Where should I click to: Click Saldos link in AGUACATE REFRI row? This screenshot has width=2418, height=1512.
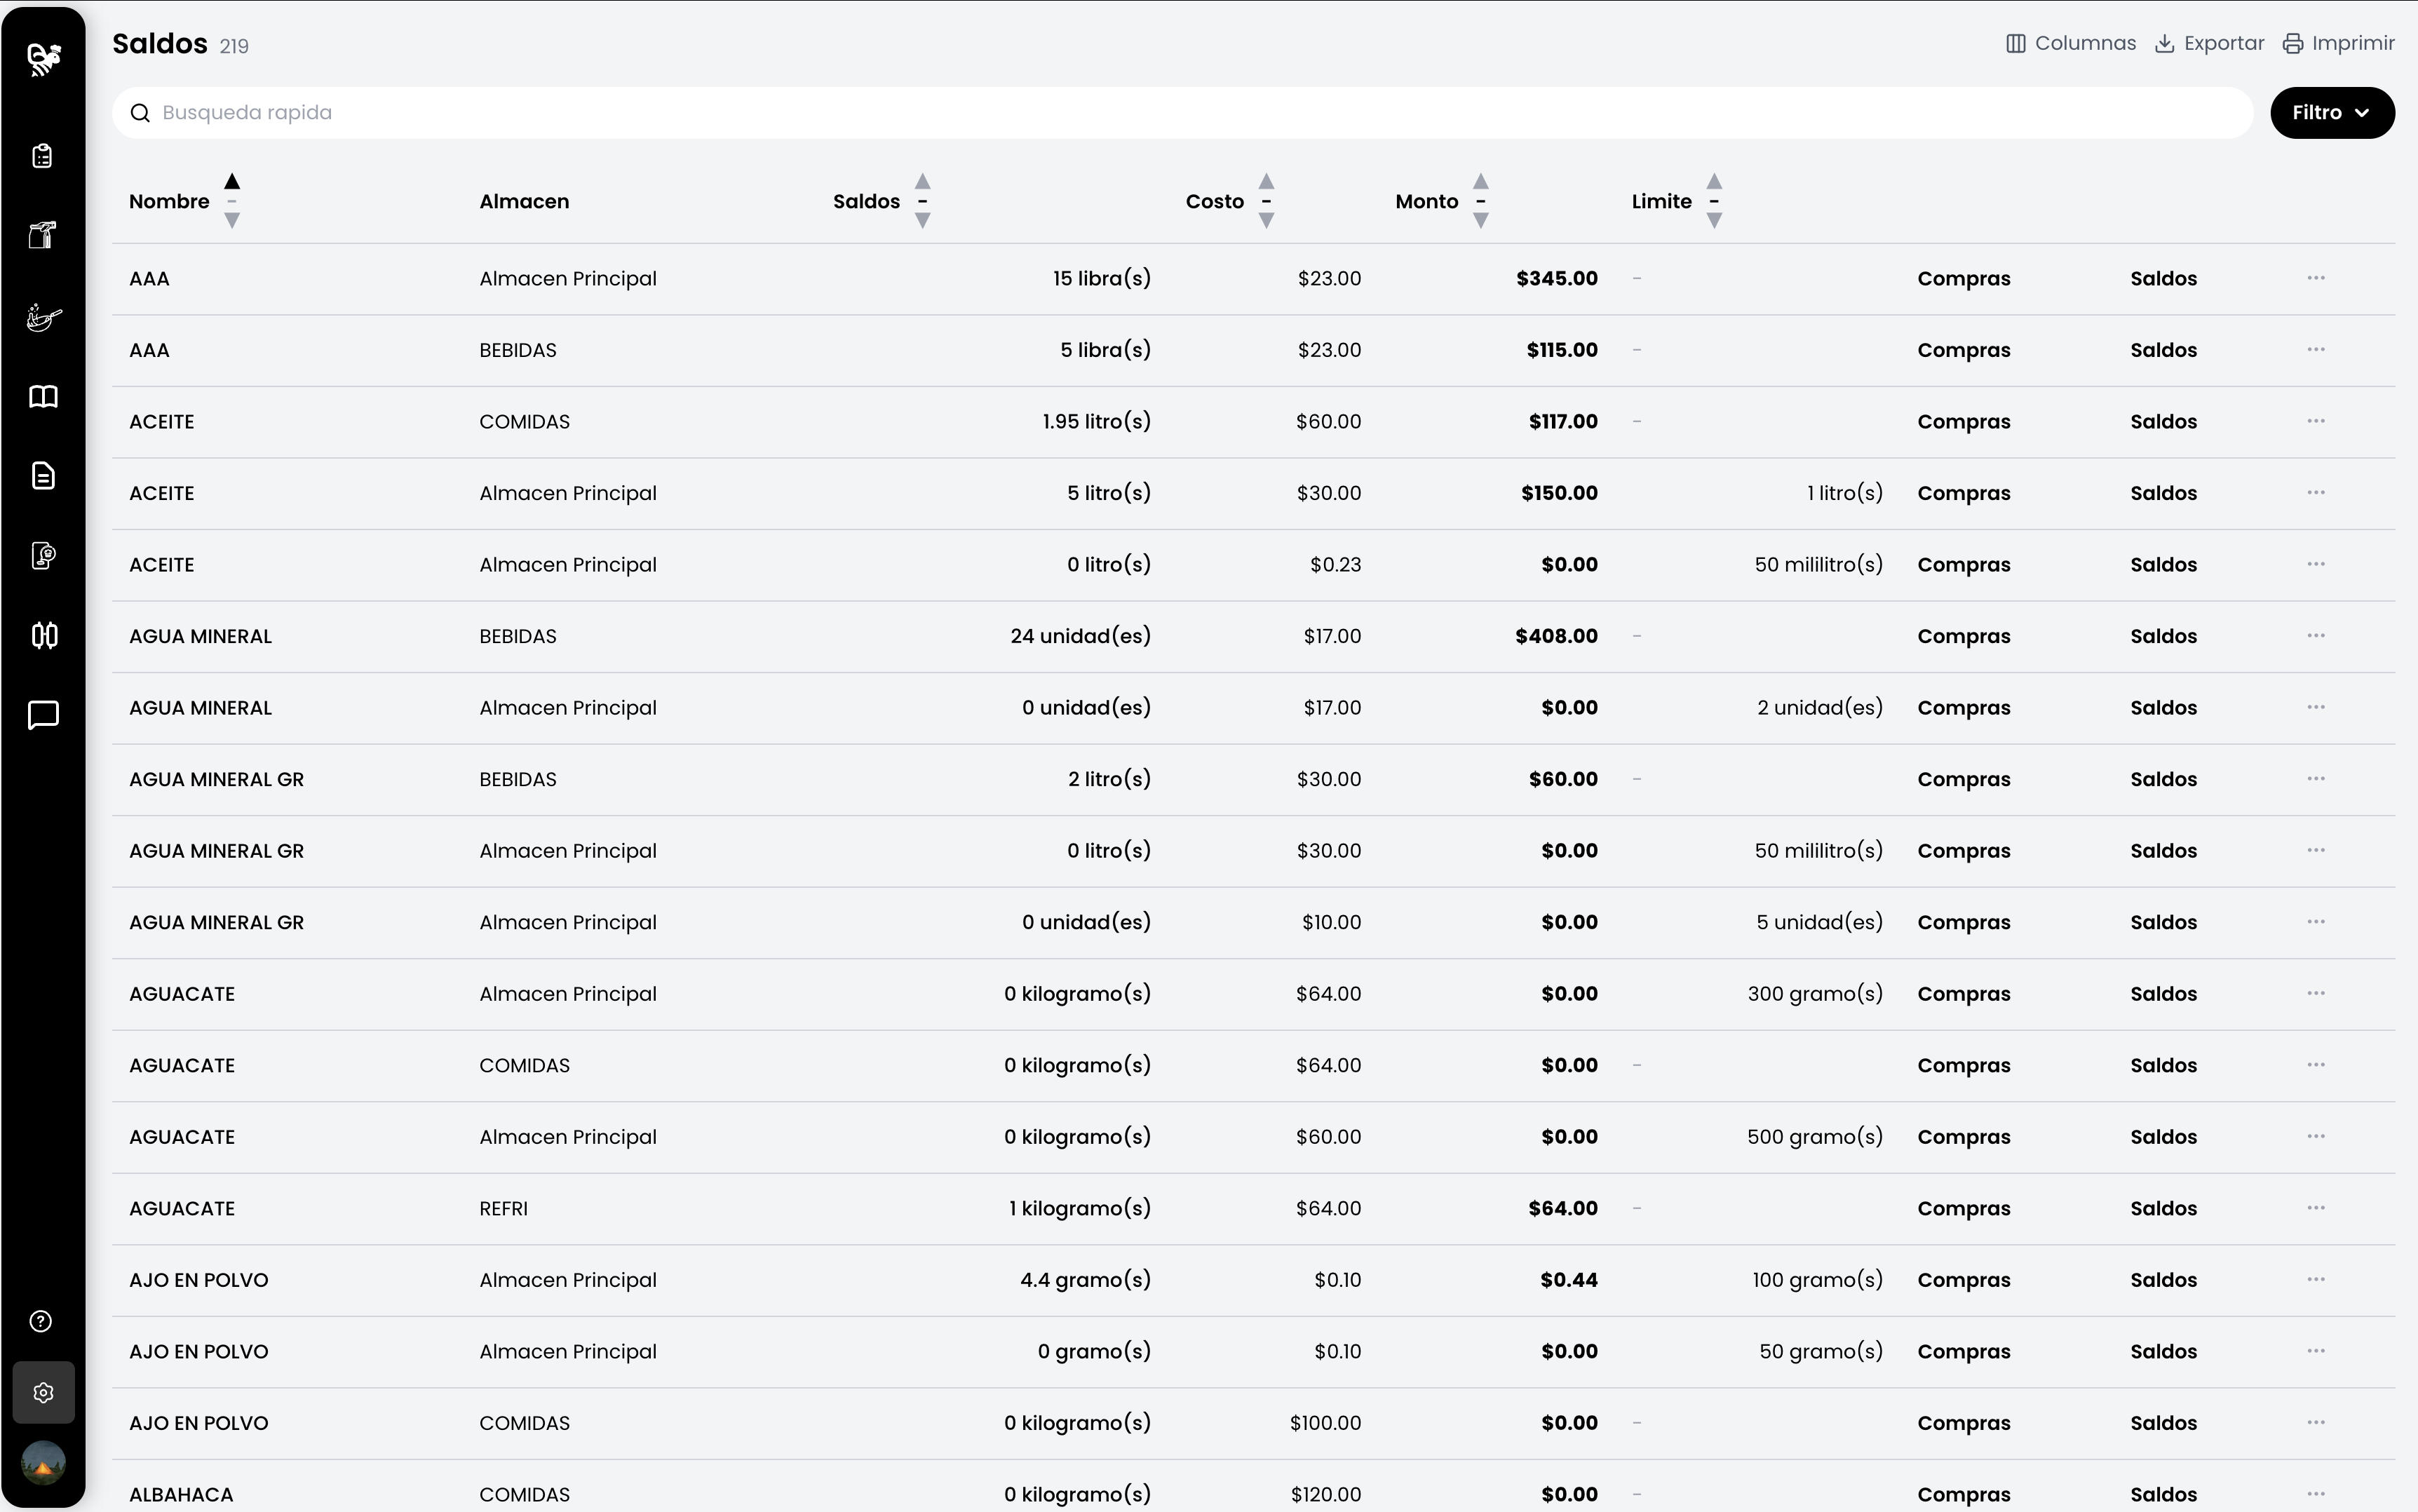[2162, 1208]
